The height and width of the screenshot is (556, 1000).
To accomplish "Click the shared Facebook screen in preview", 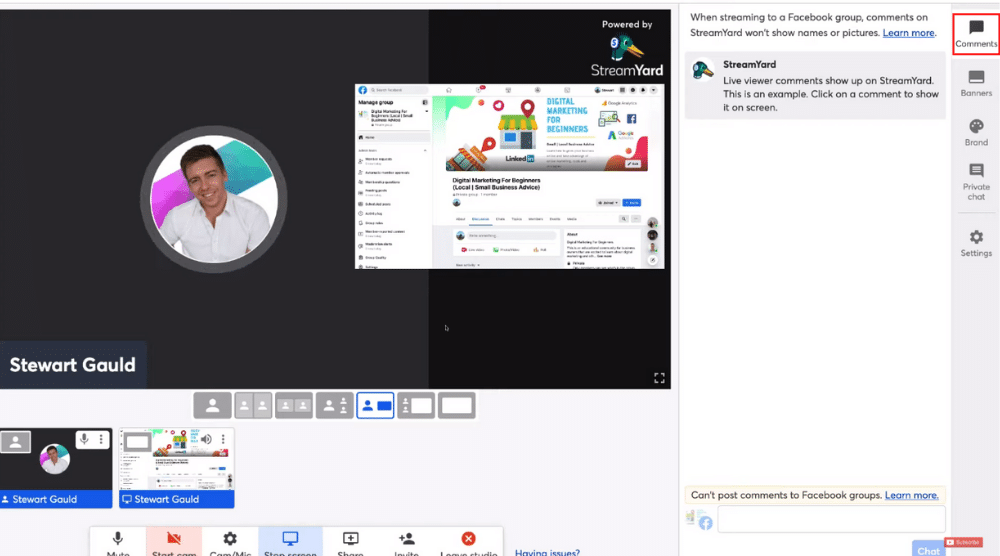I will pos(510,177).
